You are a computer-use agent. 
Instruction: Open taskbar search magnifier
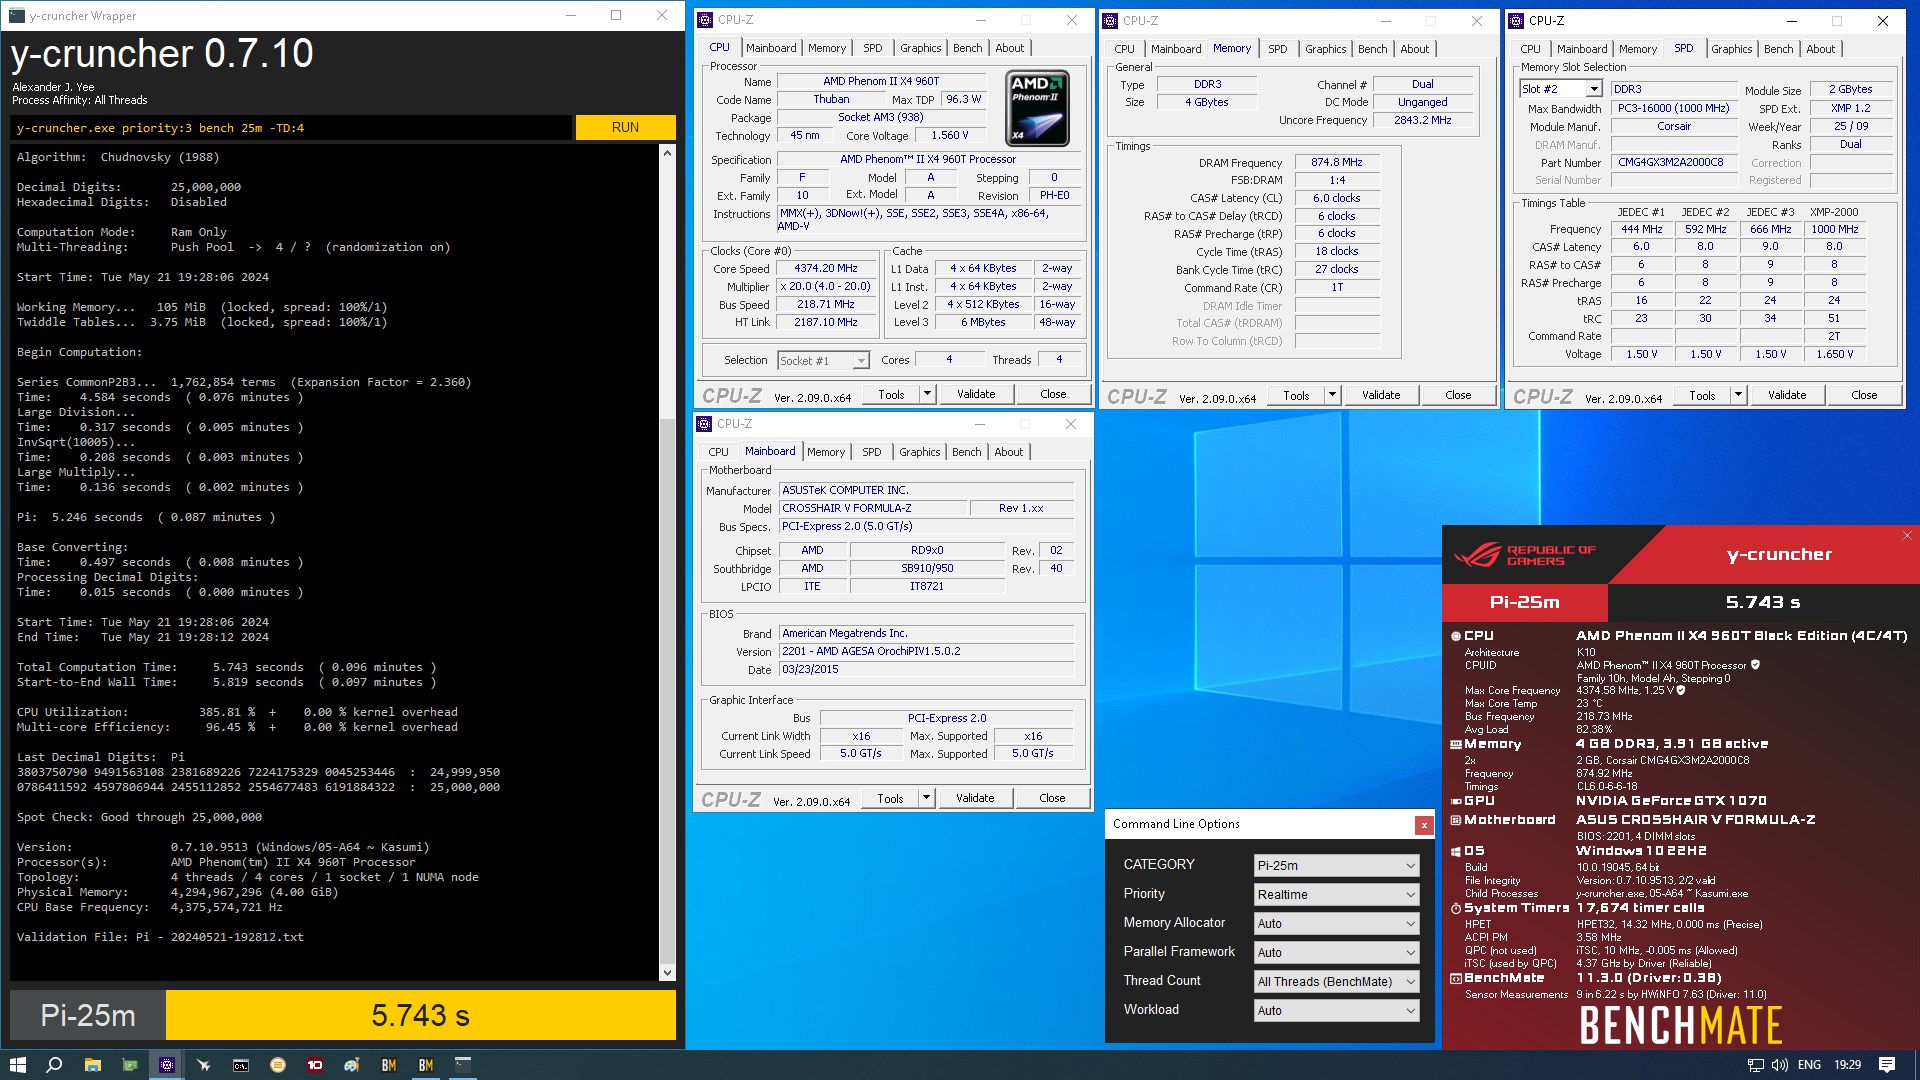[54, 1065]
